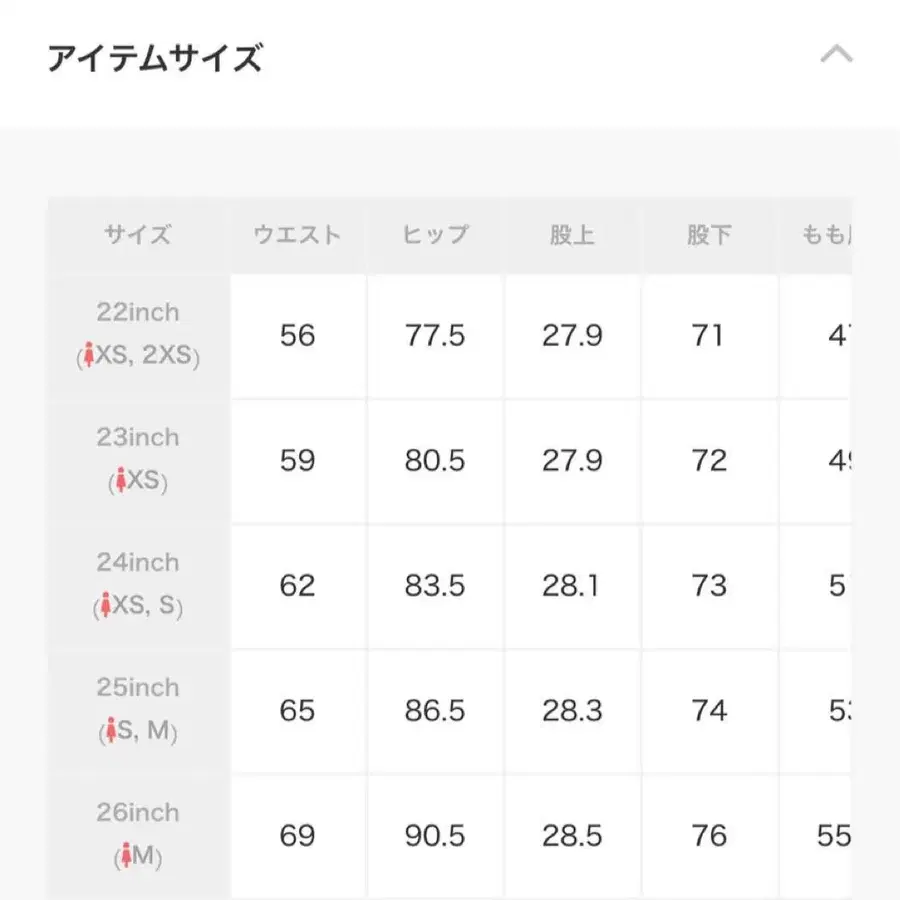
Task: Select the 股下 column header
Action: point(709,236)
